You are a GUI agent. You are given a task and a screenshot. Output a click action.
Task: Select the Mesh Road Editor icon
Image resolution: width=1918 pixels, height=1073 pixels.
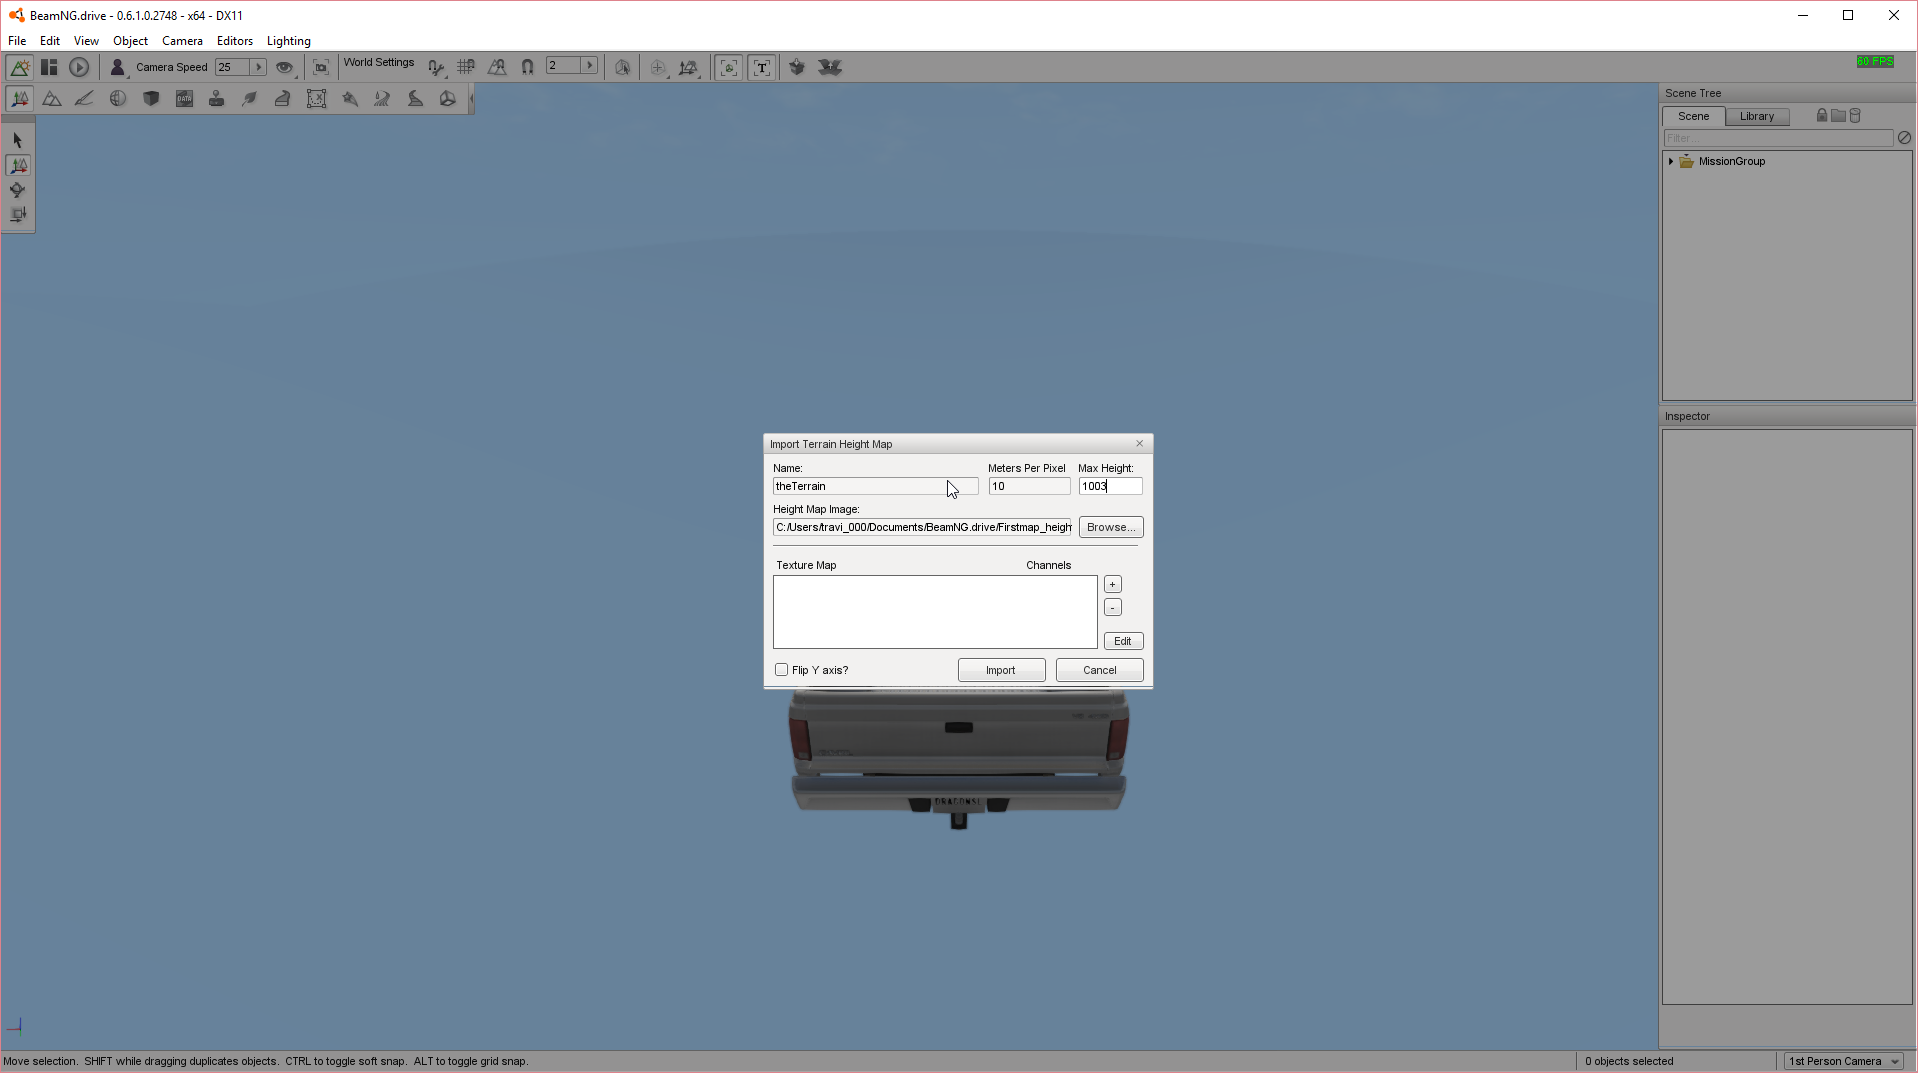(283, 99)
